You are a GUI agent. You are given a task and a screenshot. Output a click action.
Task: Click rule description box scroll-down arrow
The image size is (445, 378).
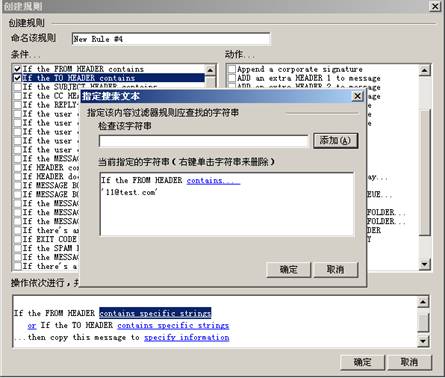(x=423, y=341)
